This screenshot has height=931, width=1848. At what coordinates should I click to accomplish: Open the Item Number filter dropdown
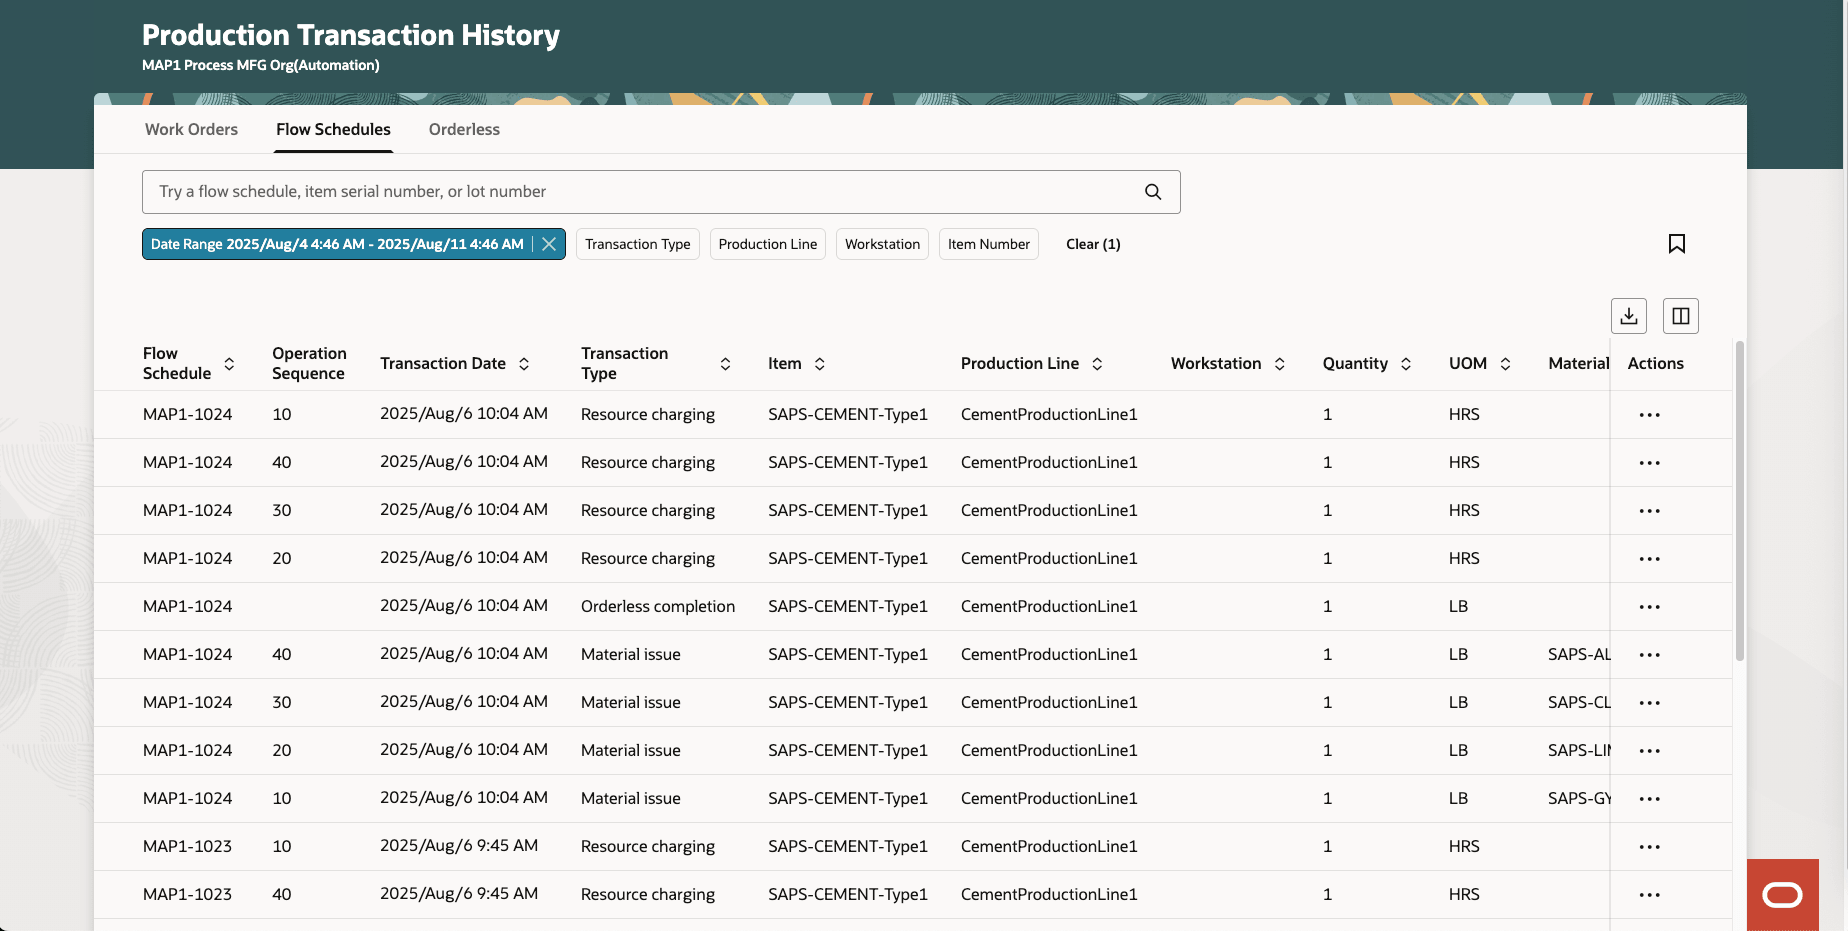coord(988,243)
